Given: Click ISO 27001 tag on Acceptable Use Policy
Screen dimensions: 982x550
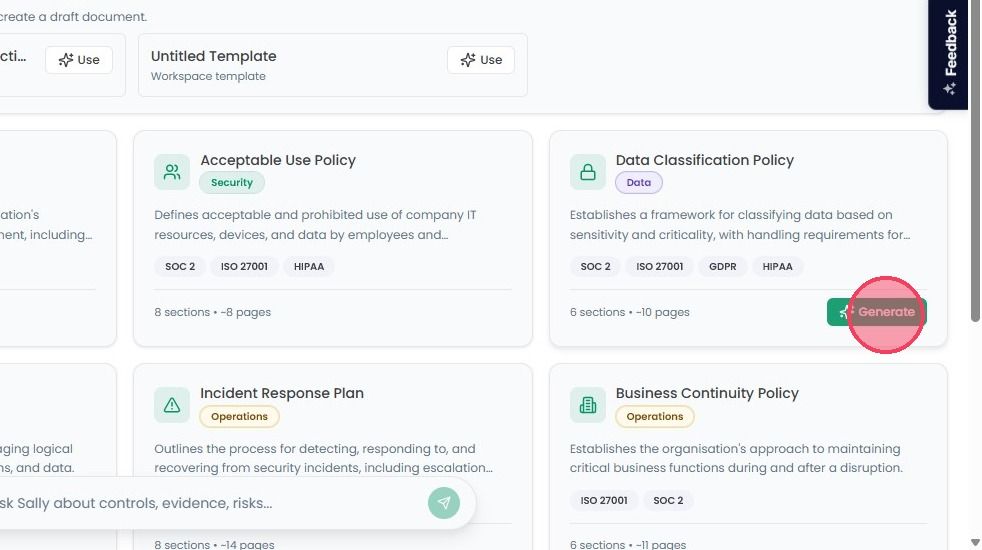Looking at the screenshot, I should [244, 266].
